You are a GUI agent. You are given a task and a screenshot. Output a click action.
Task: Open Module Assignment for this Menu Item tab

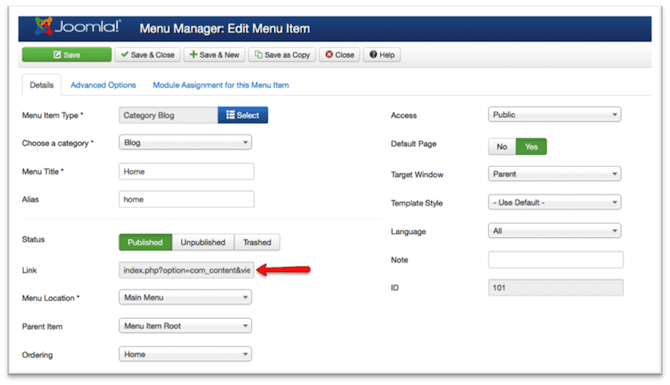(221, 85)
